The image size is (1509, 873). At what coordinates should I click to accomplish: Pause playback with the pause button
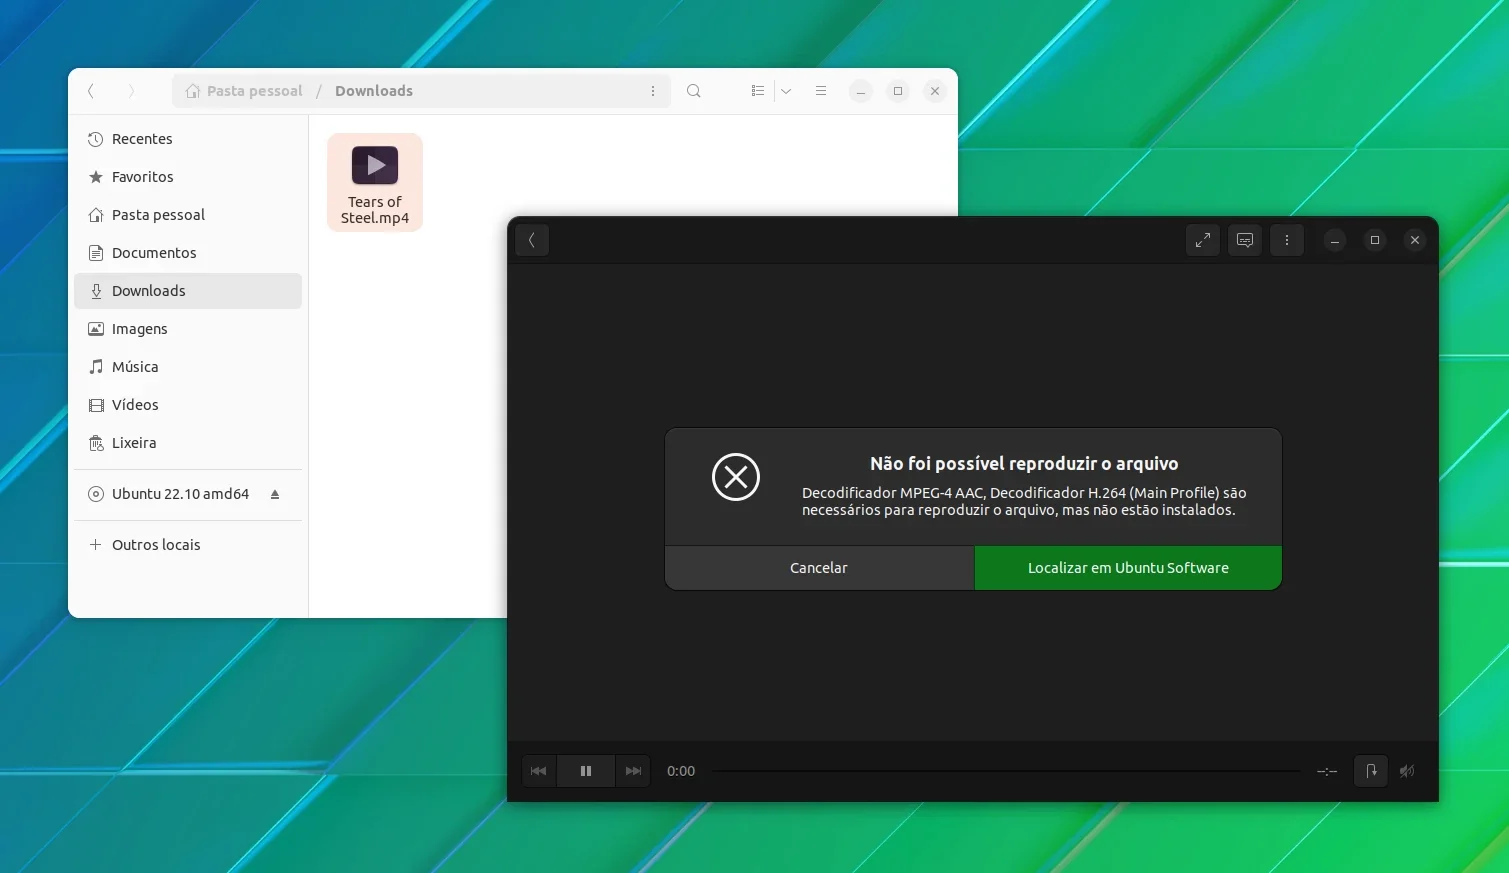click(x=586, y=771)
